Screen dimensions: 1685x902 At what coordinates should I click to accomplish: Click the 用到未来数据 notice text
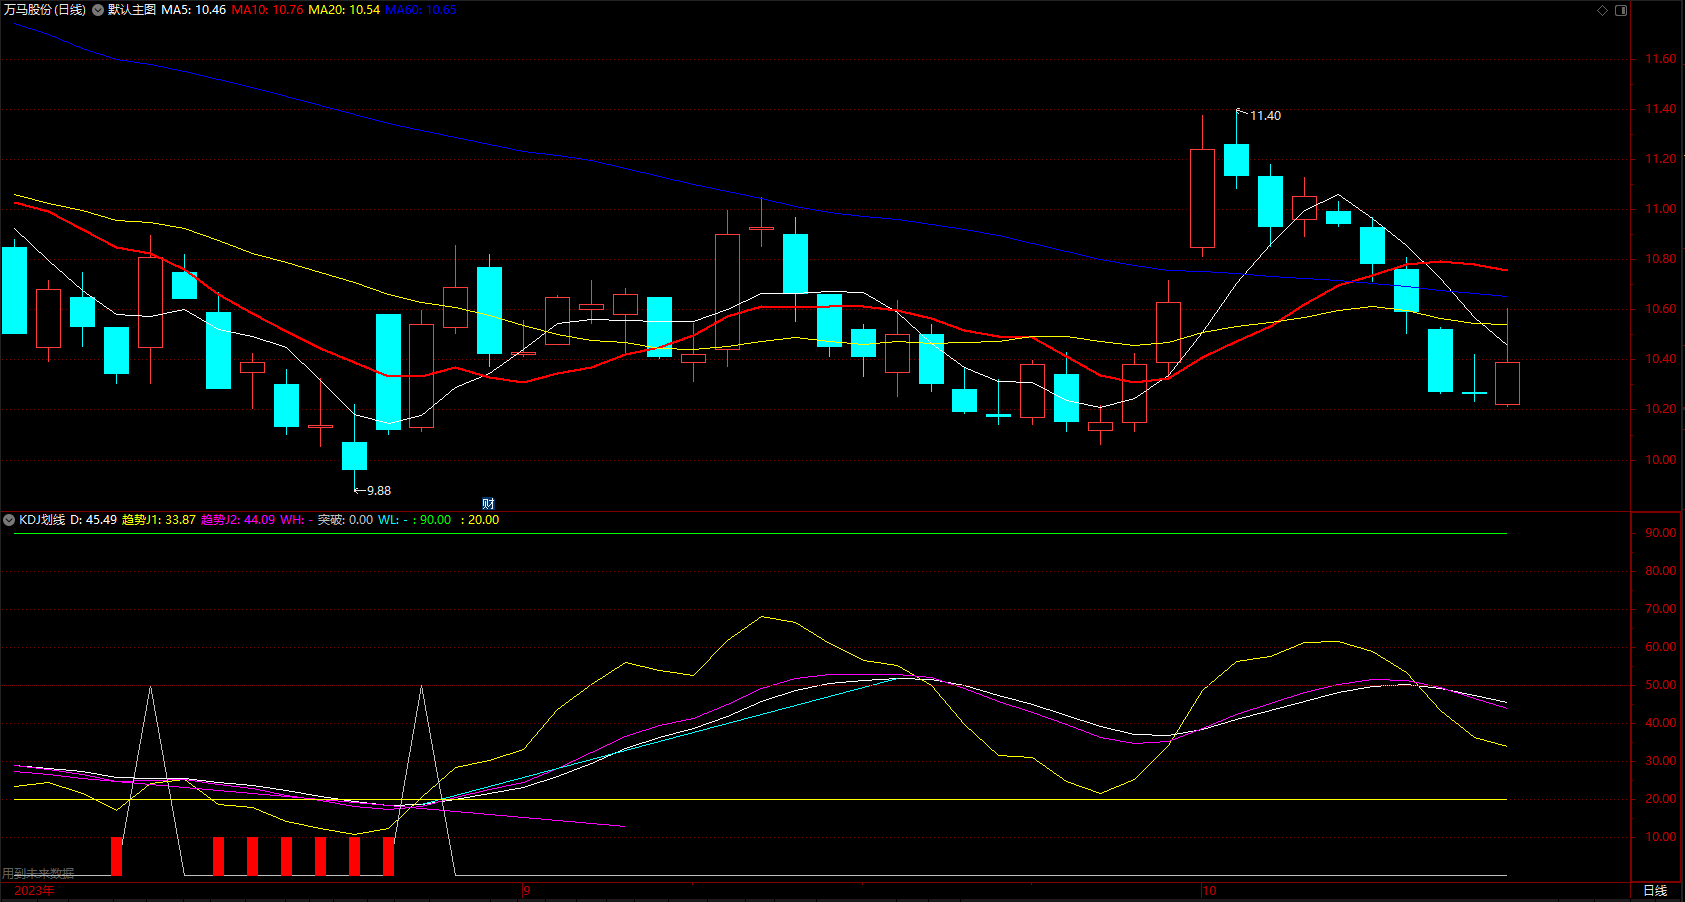pos(38,874)
